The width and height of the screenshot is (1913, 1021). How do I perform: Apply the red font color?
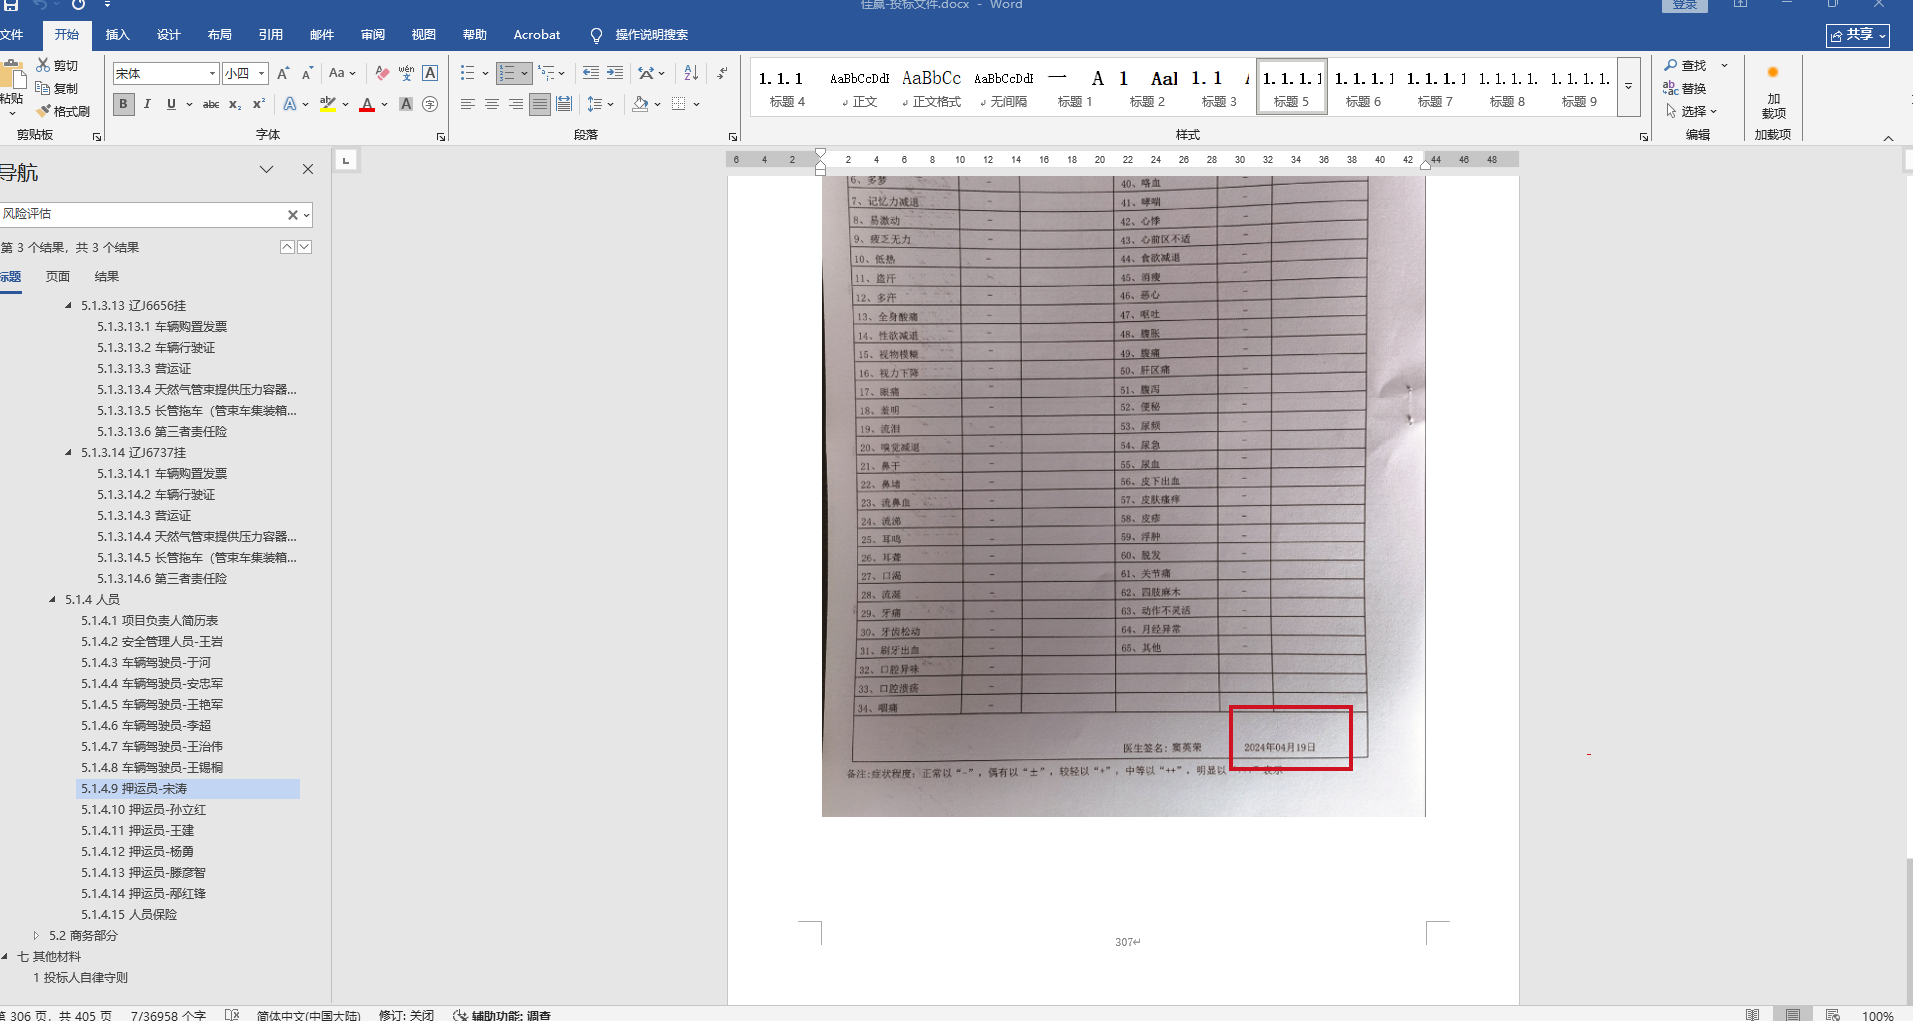[x=367, y=104]
